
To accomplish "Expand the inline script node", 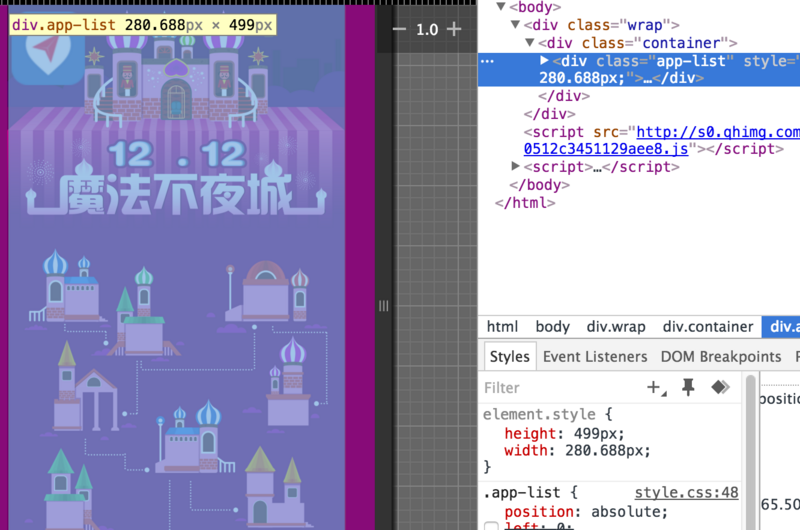I will point(515,166).
